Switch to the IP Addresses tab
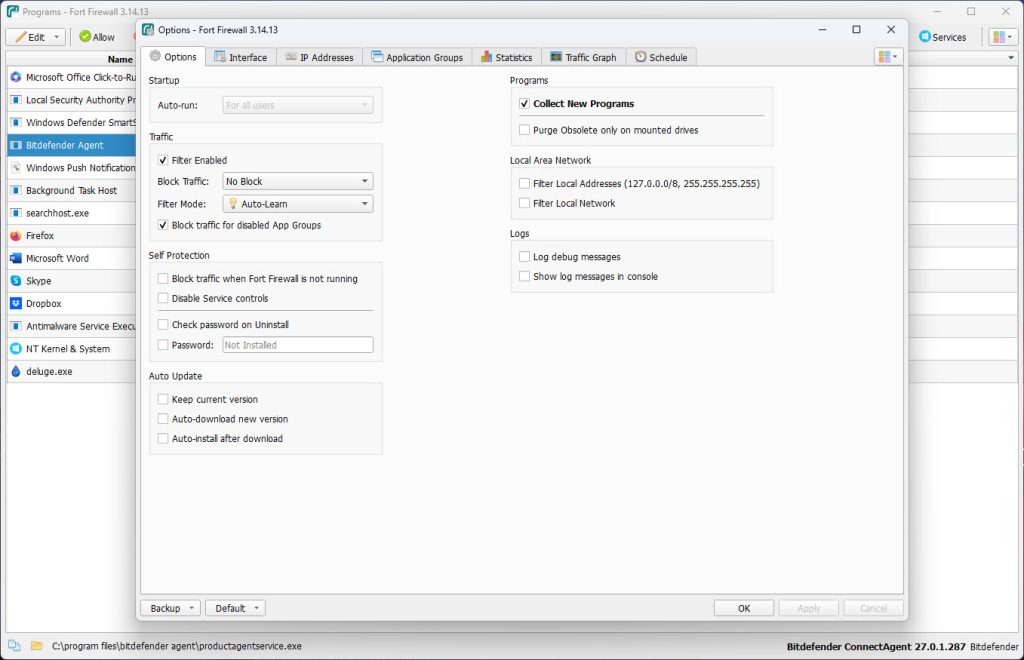This screenshot has width=1024, height=660. point(320,57)
